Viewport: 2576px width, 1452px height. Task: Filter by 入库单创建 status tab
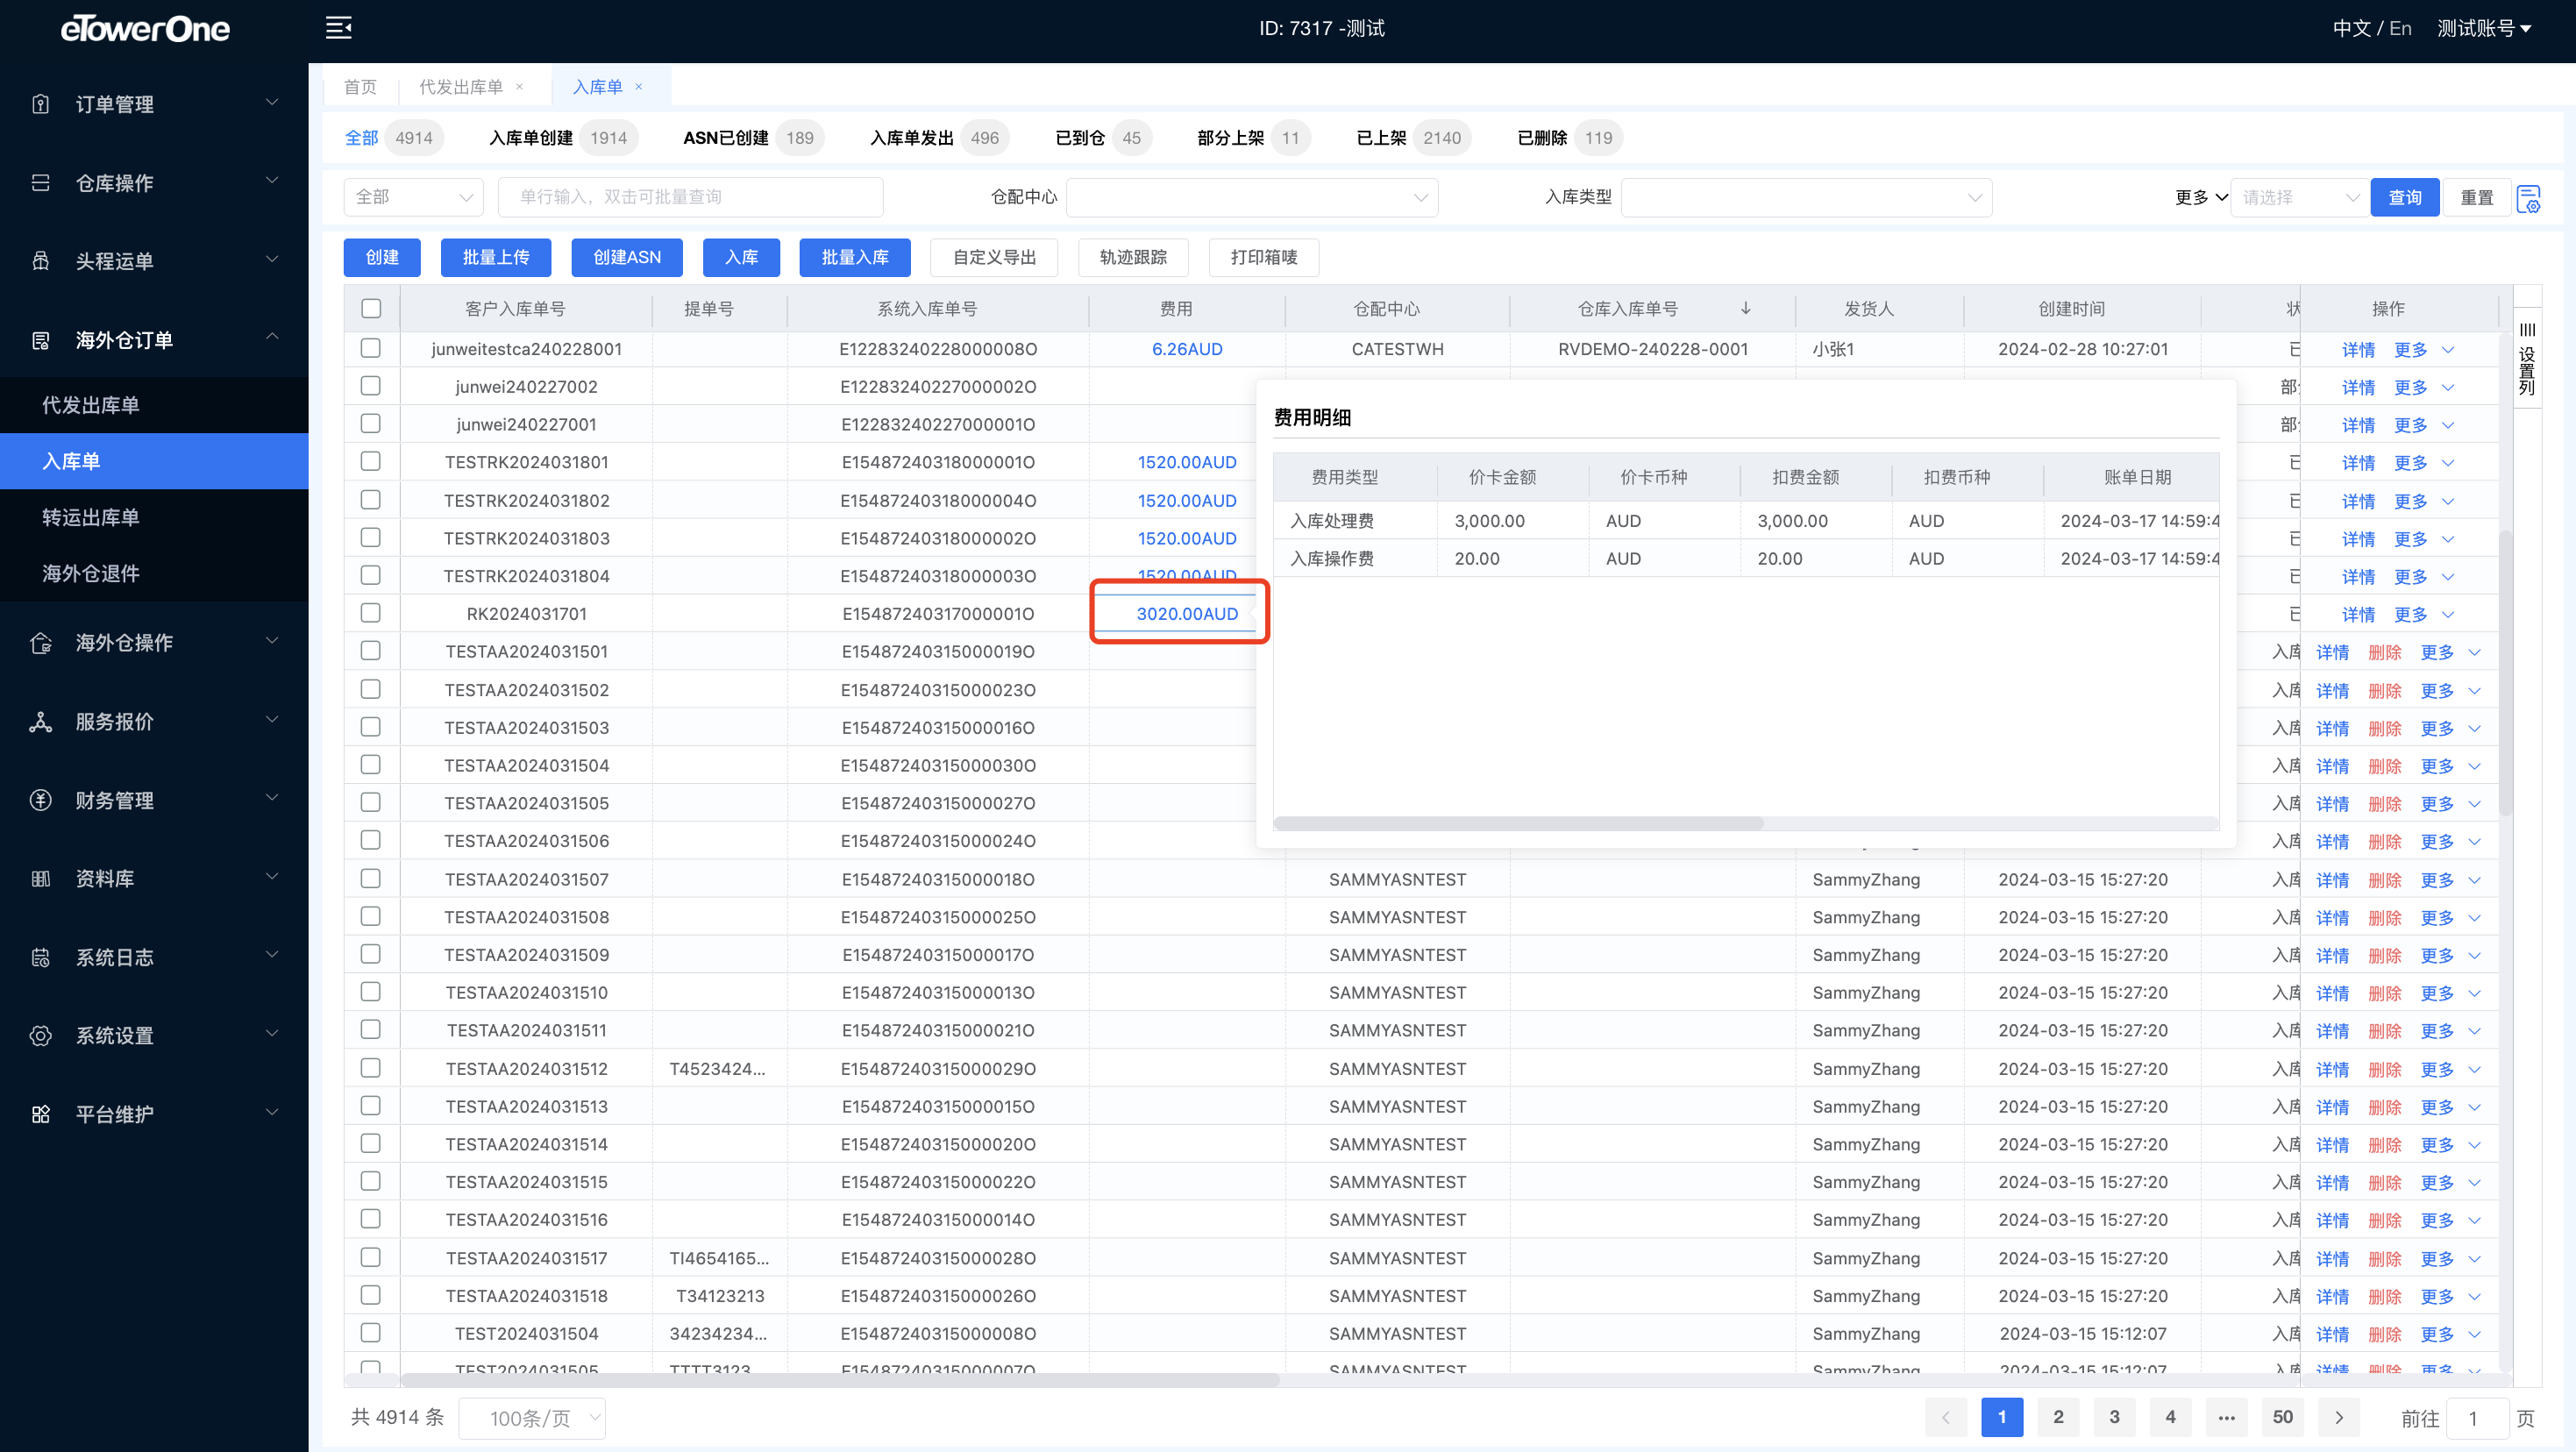tap(563, 138)
